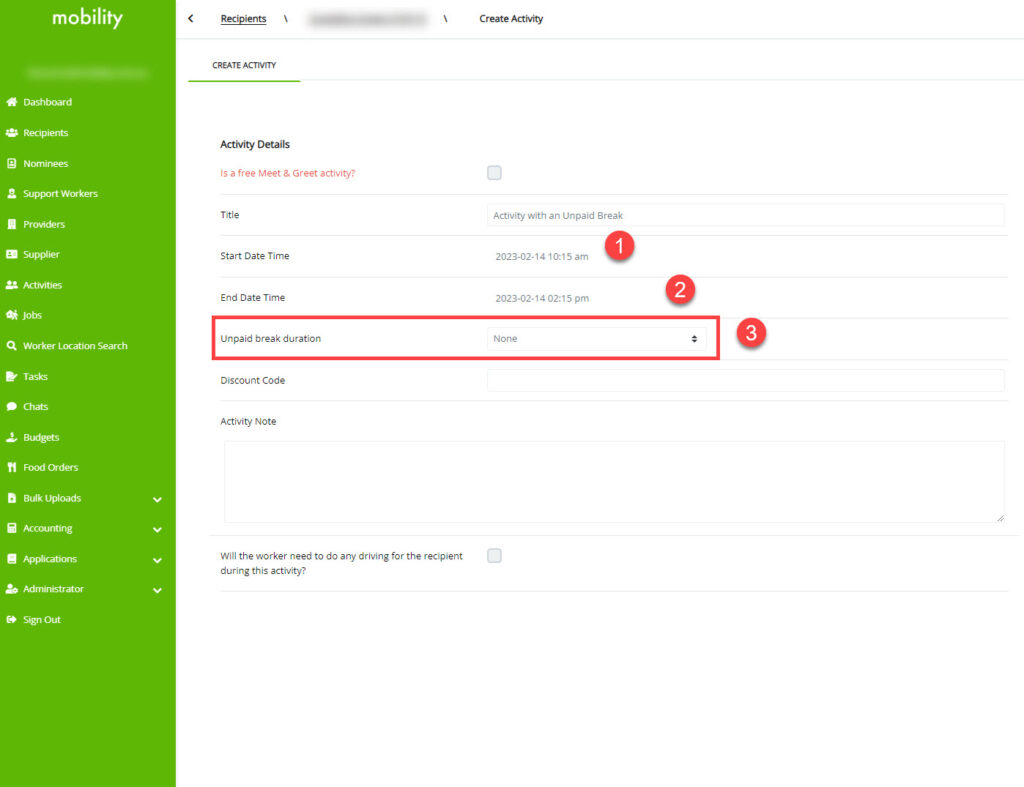Expand the Accounting submenu chevron
The image size is (1024, 787).
point(157,529)
